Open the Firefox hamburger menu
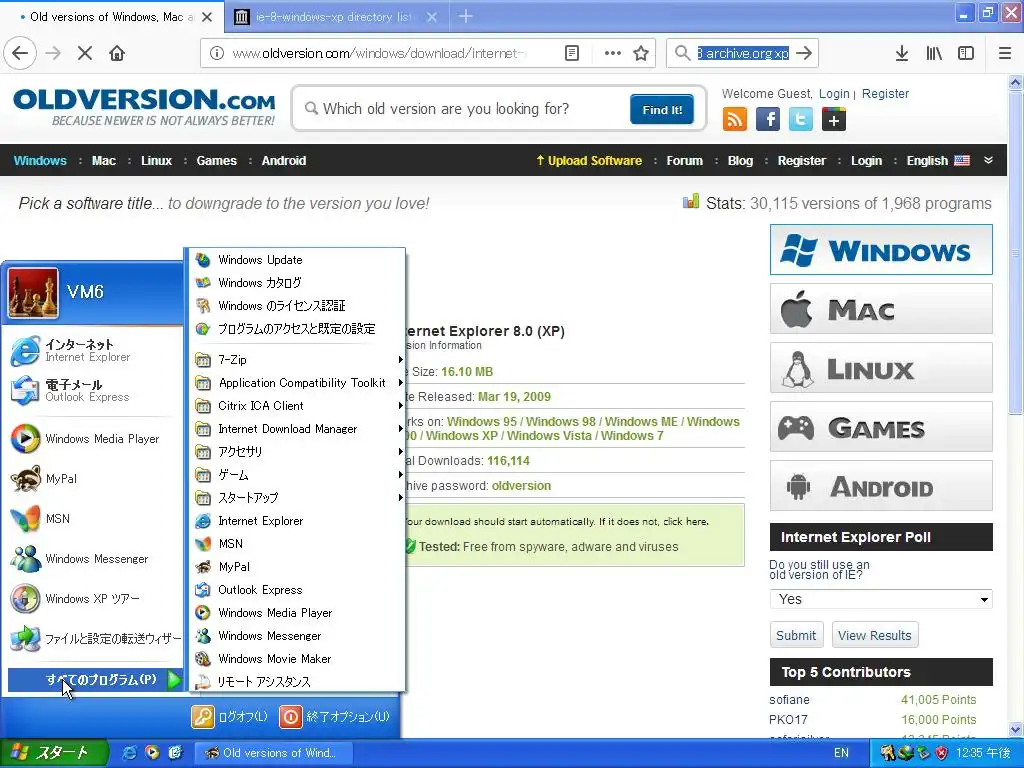The height and width of the screenshot is (768, 1024). 1005,53
